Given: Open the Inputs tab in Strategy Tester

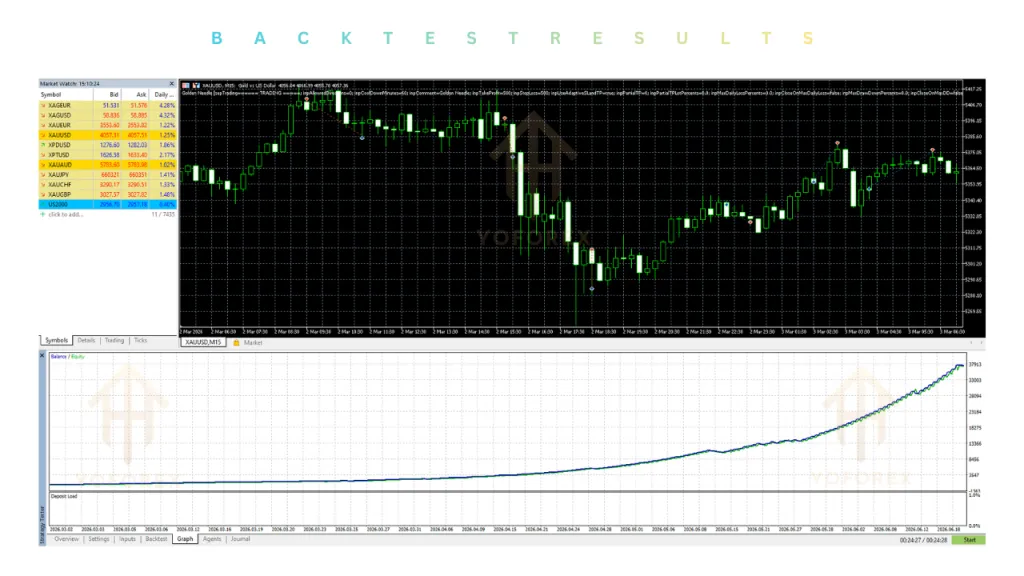Looking at the screenshot, I should pyautogui.click(x=127, y=539).
